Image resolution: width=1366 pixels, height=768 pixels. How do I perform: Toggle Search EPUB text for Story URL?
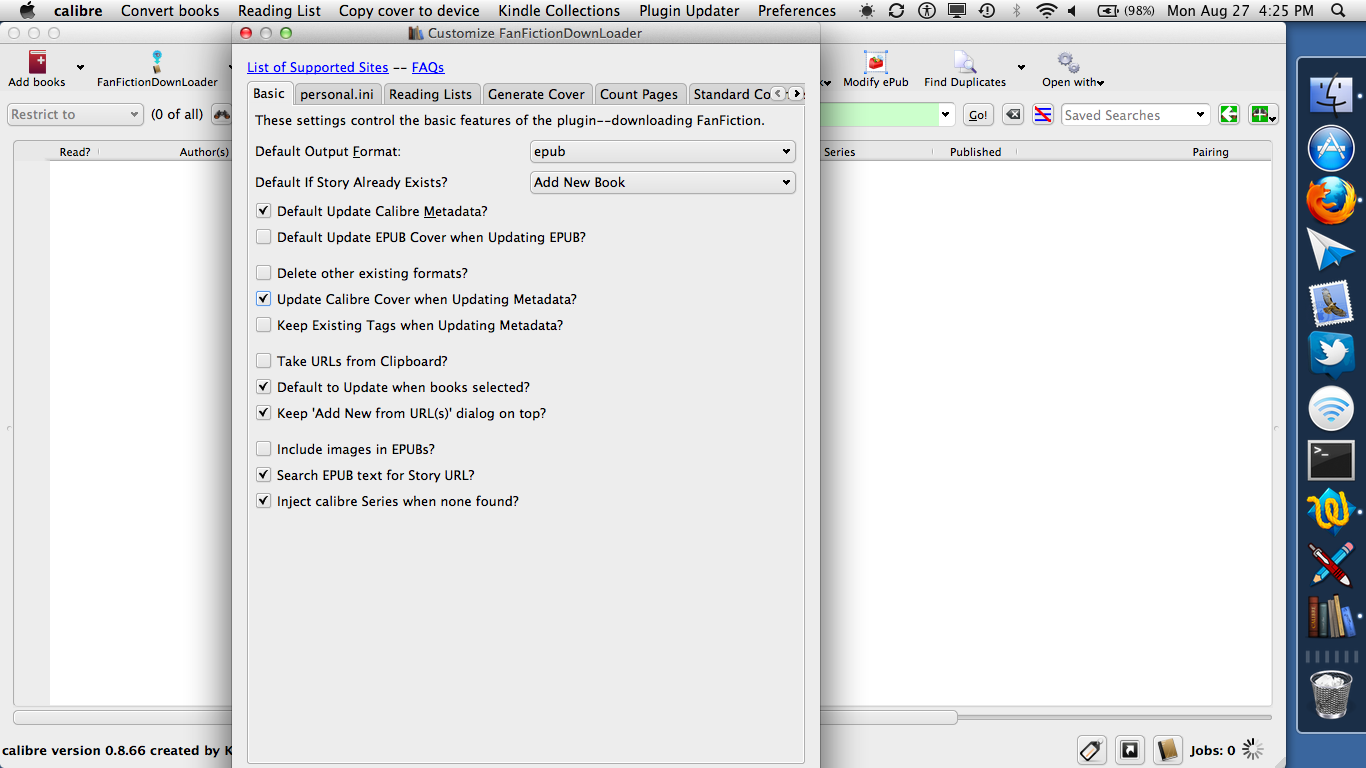264,475
